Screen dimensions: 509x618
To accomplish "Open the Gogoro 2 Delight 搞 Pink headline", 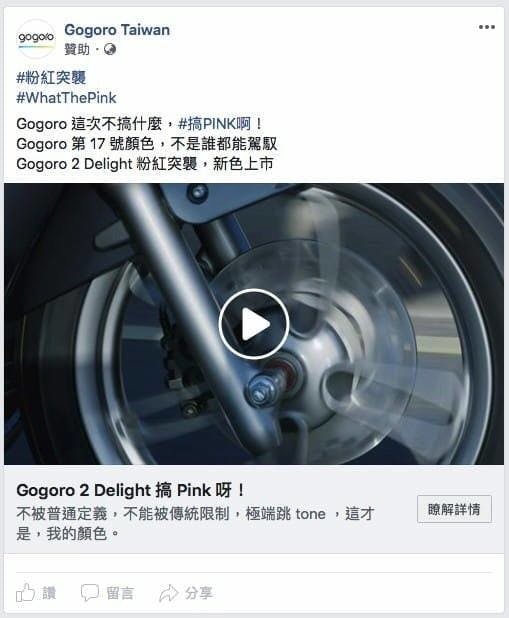I will tap(131, 491).
